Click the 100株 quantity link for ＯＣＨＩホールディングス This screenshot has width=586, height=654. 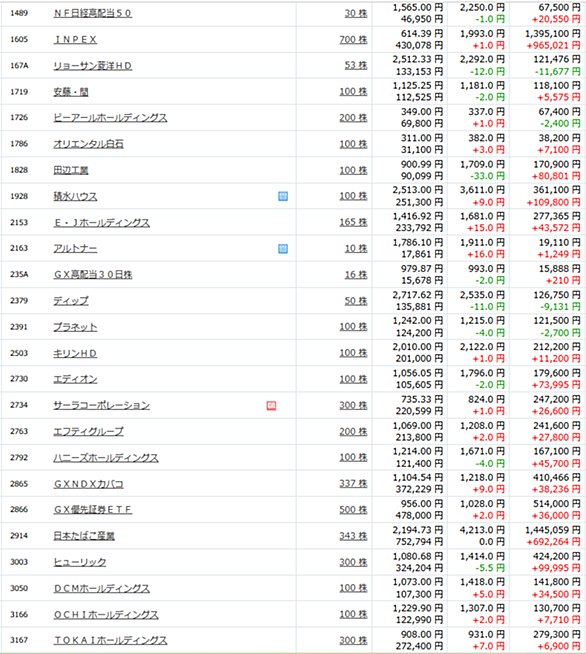(x=353, y=614)
